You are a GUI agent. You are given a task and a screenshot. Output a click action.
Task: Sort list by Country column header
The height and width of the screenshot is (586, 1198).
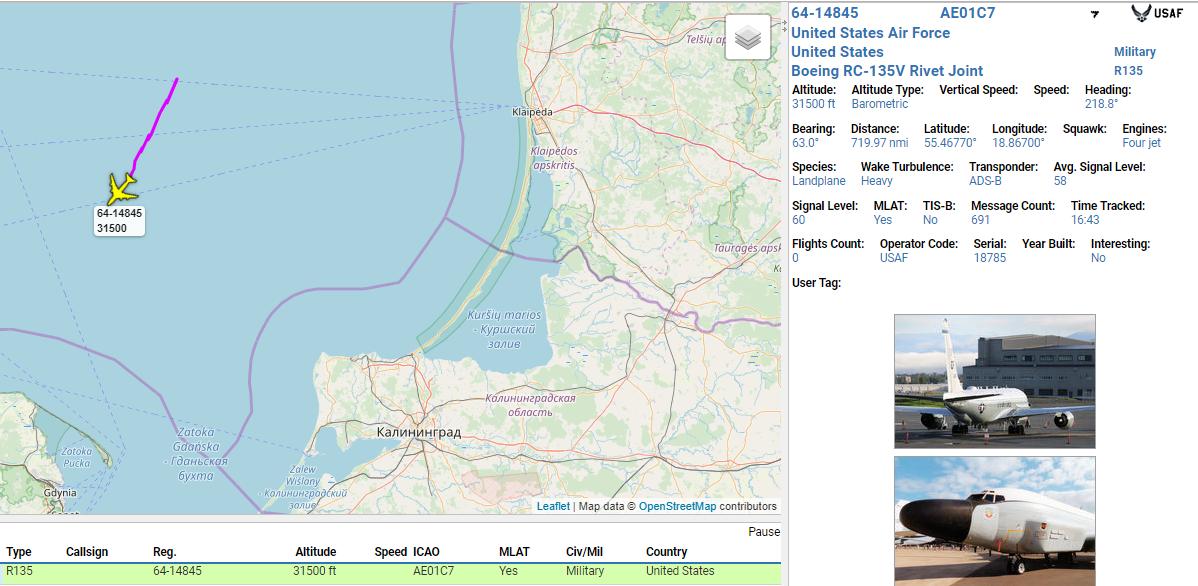tap(666, 552)
